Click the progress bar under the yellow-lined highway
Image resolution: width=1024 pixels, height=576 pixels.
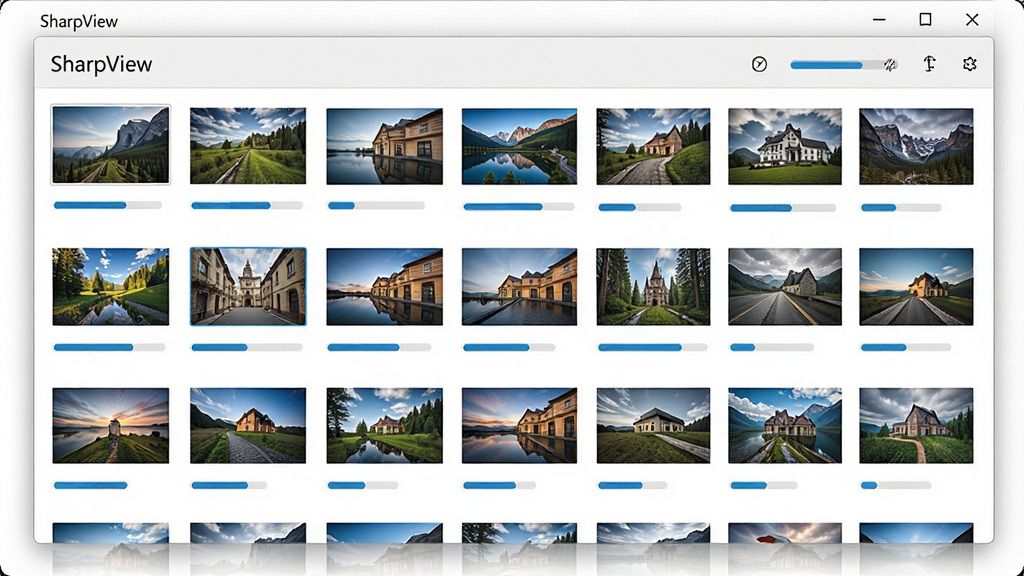(772, 347)
